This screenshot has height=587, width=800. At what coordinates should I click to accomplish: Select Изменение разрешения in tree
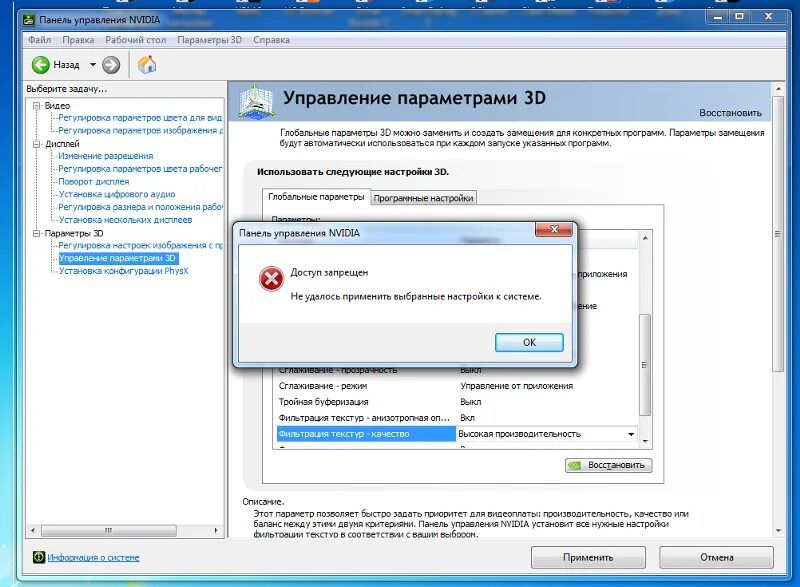click(106, 156)
